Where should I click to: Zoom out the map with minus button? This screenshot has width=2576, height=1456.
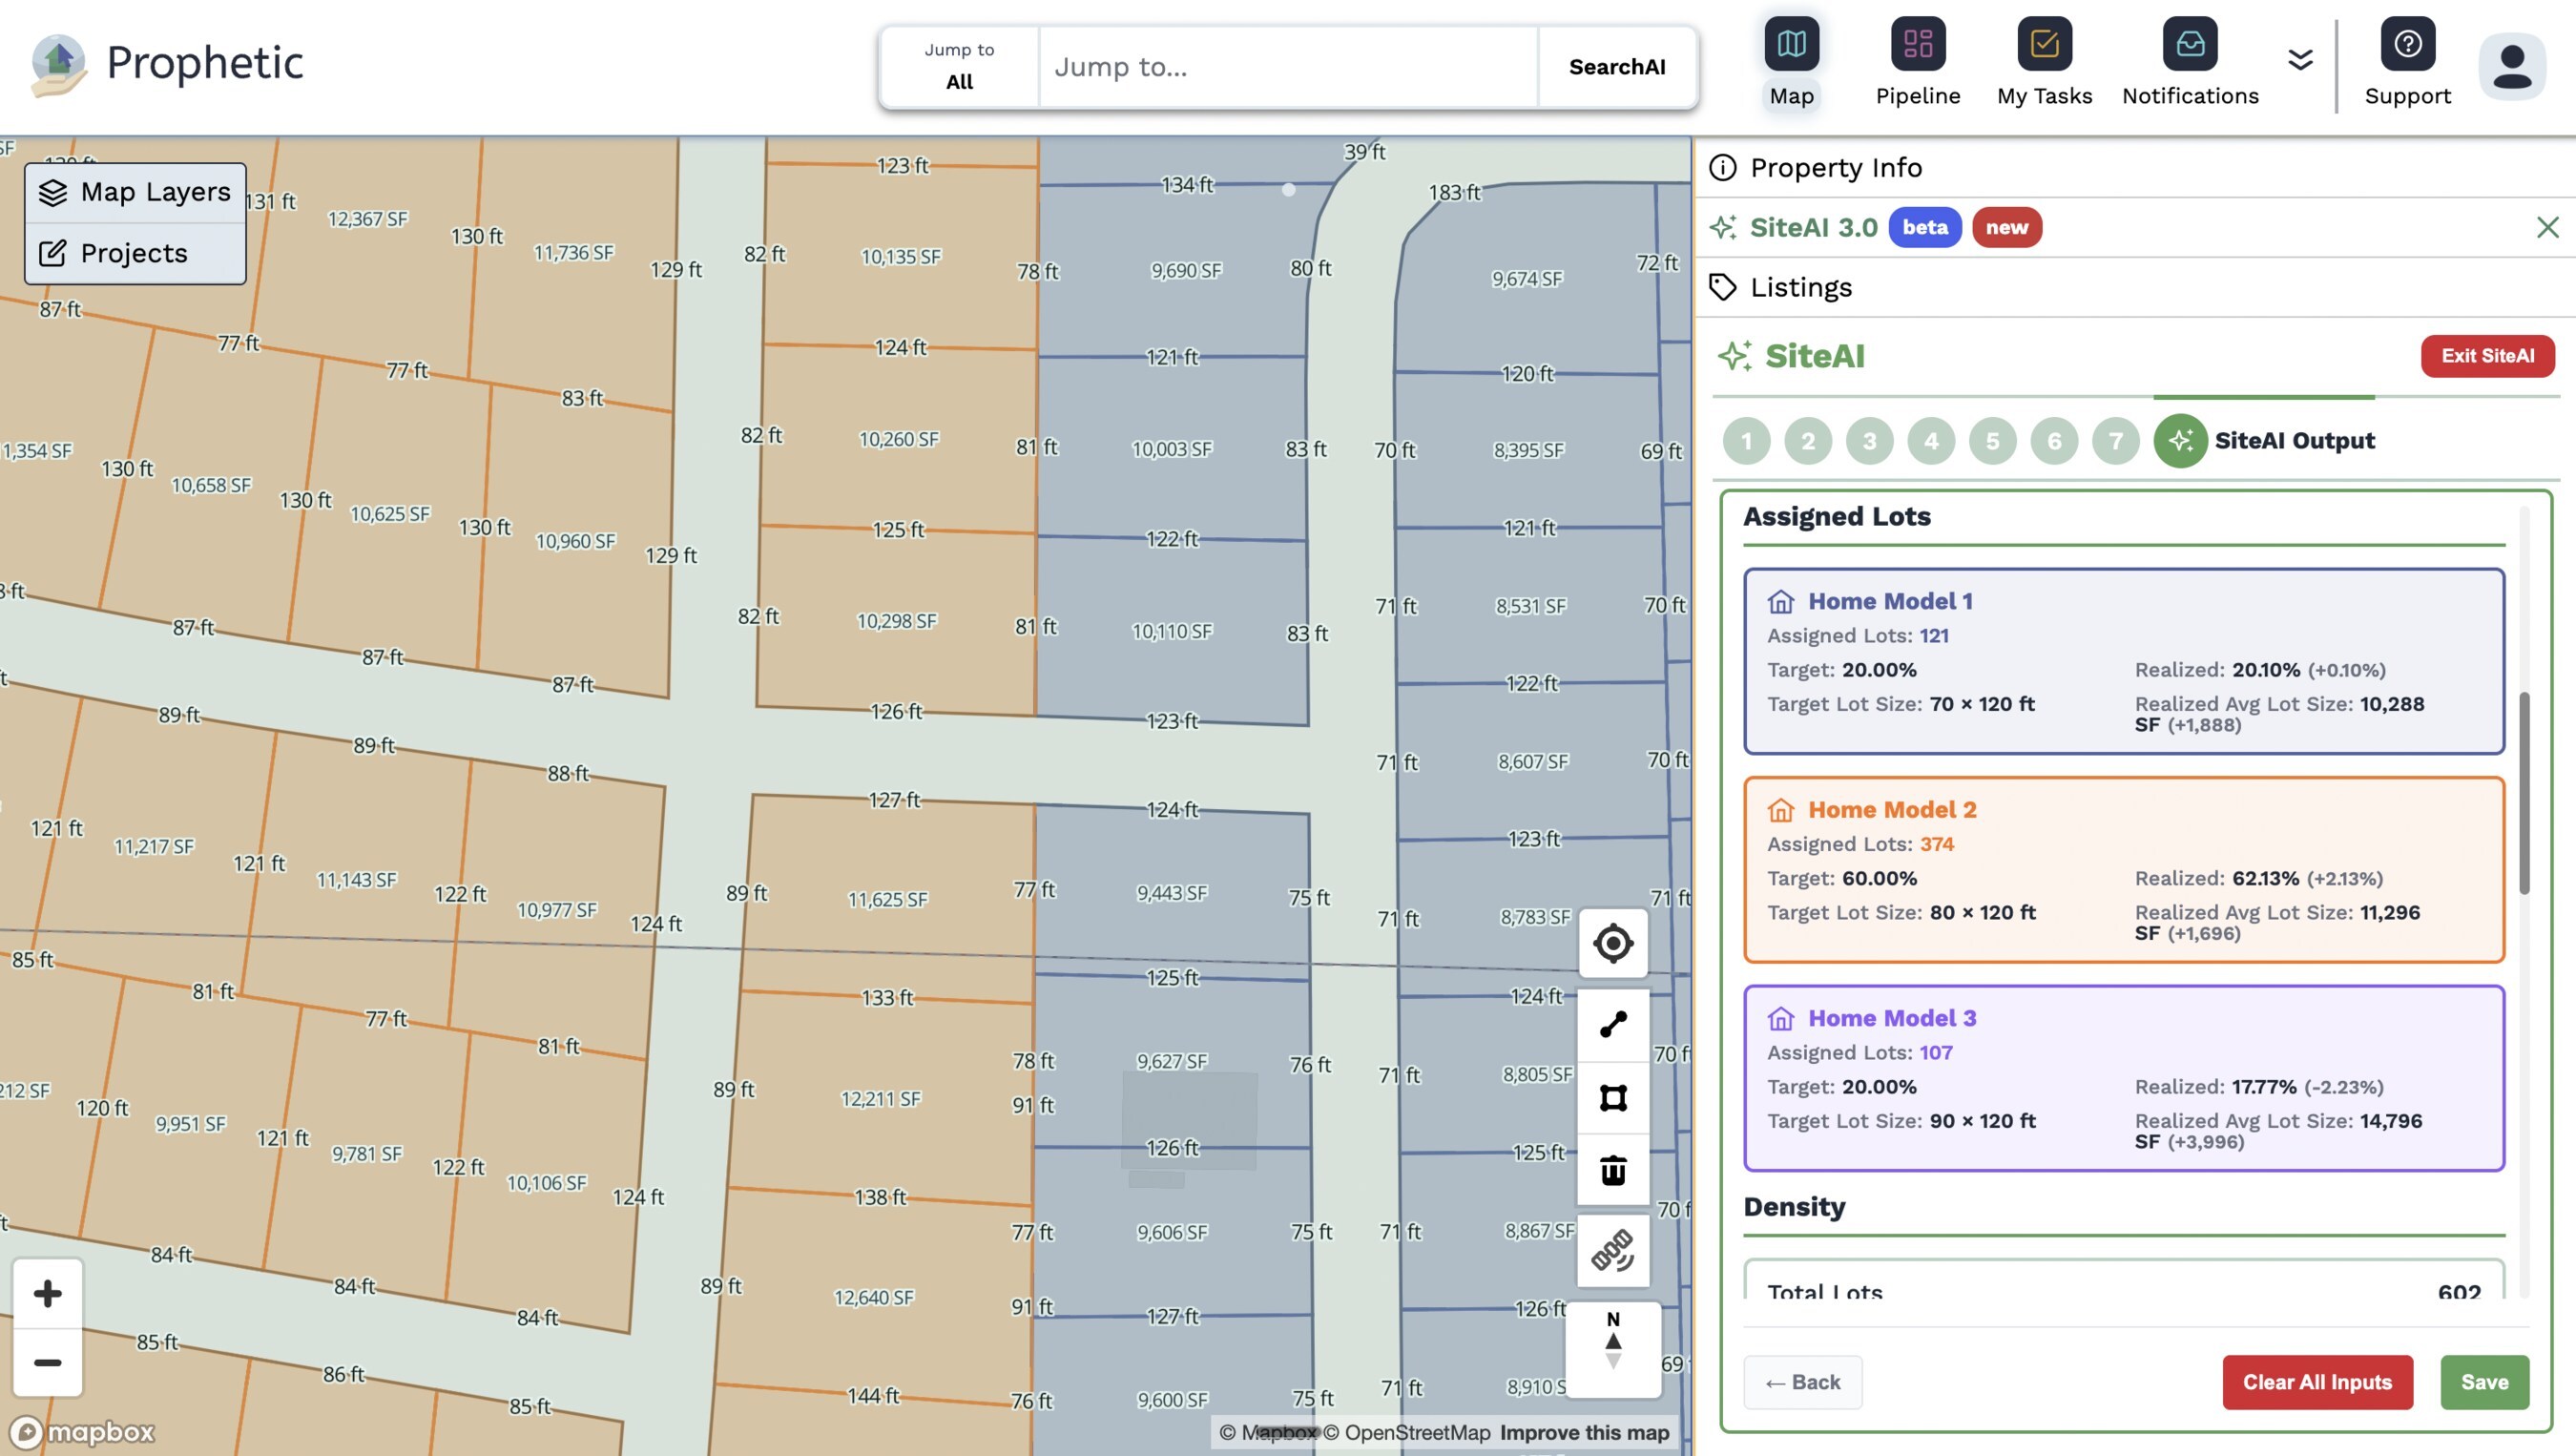pyautogui.click(x=47, y=1363)
